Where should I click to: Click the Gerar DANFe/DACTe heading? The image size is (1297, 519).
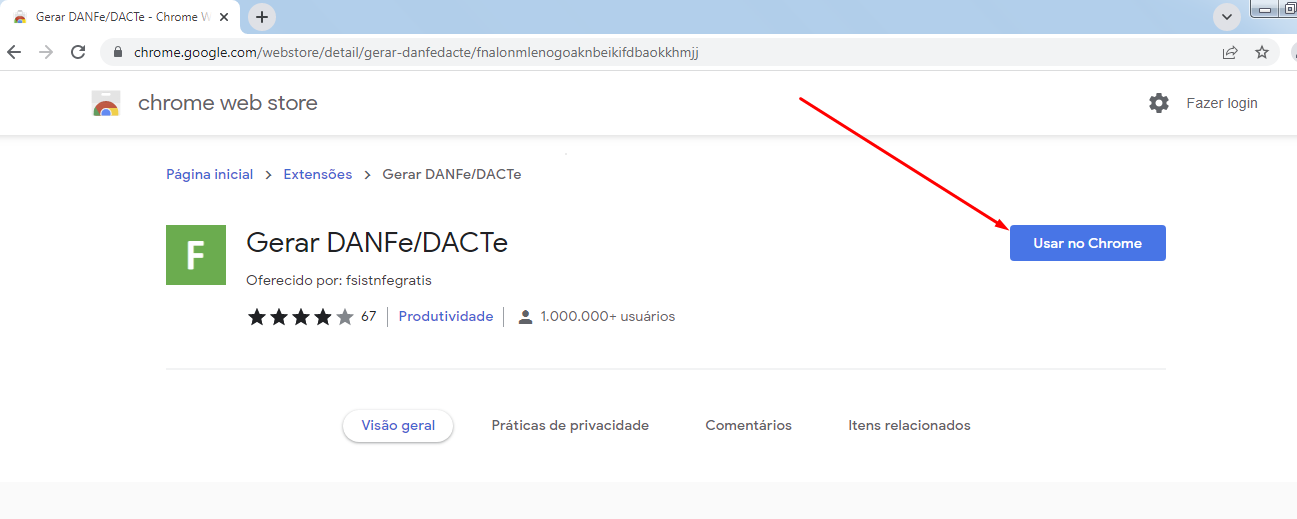377,243
